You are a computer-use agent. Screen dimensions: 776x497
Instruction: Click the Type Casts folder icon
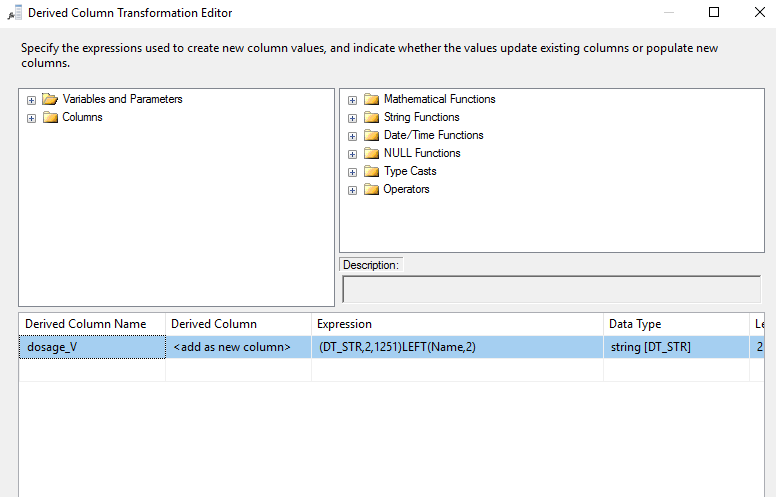(371, 171)
